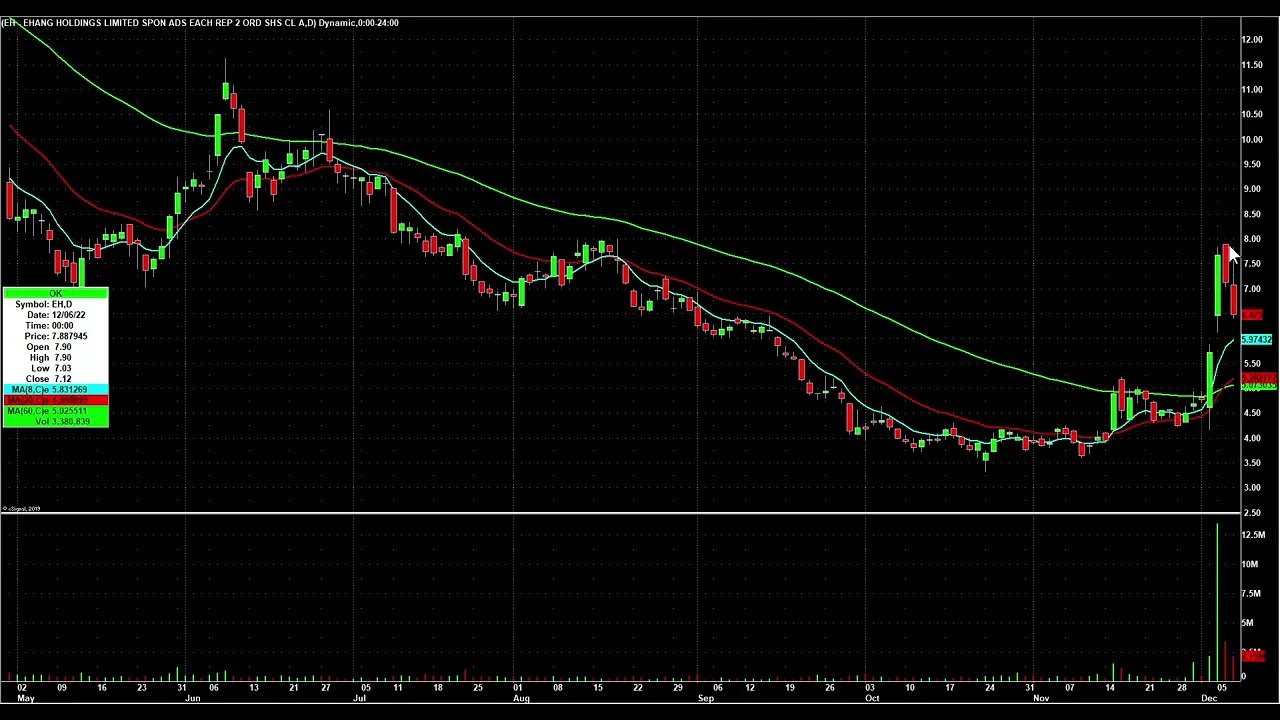Click the Jun label on time axis
Screen dimensions: 1280x720
(x=193, y=698)
